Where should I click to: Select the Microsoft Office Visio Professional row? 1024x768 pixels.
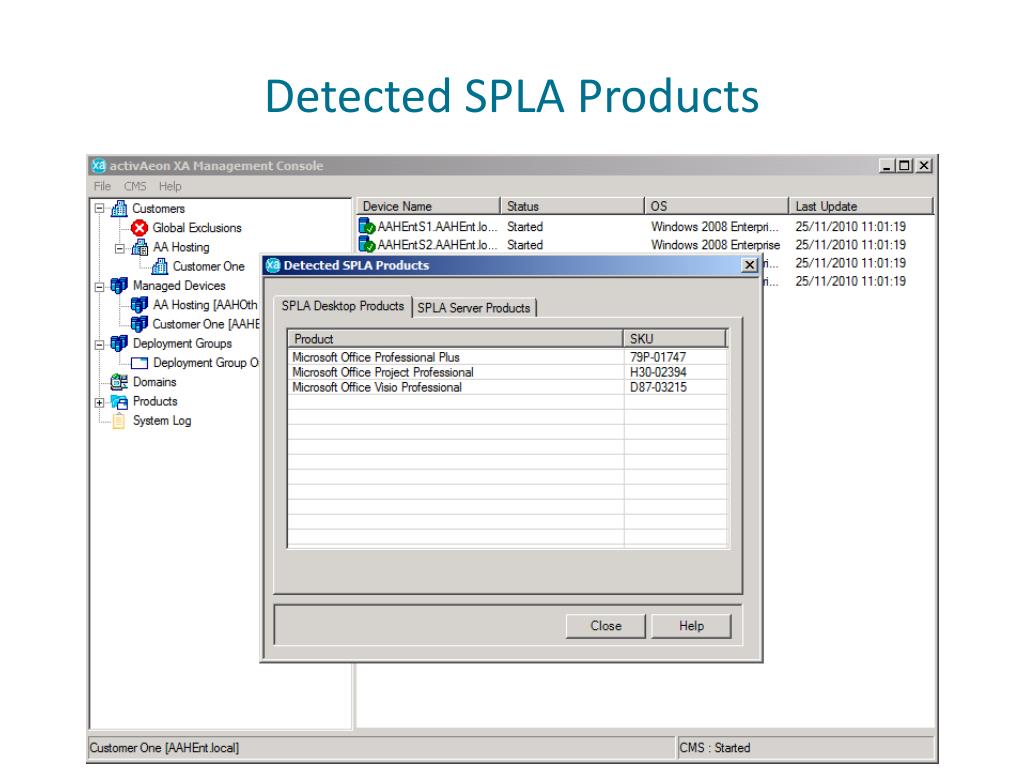(x=508, y=387)
